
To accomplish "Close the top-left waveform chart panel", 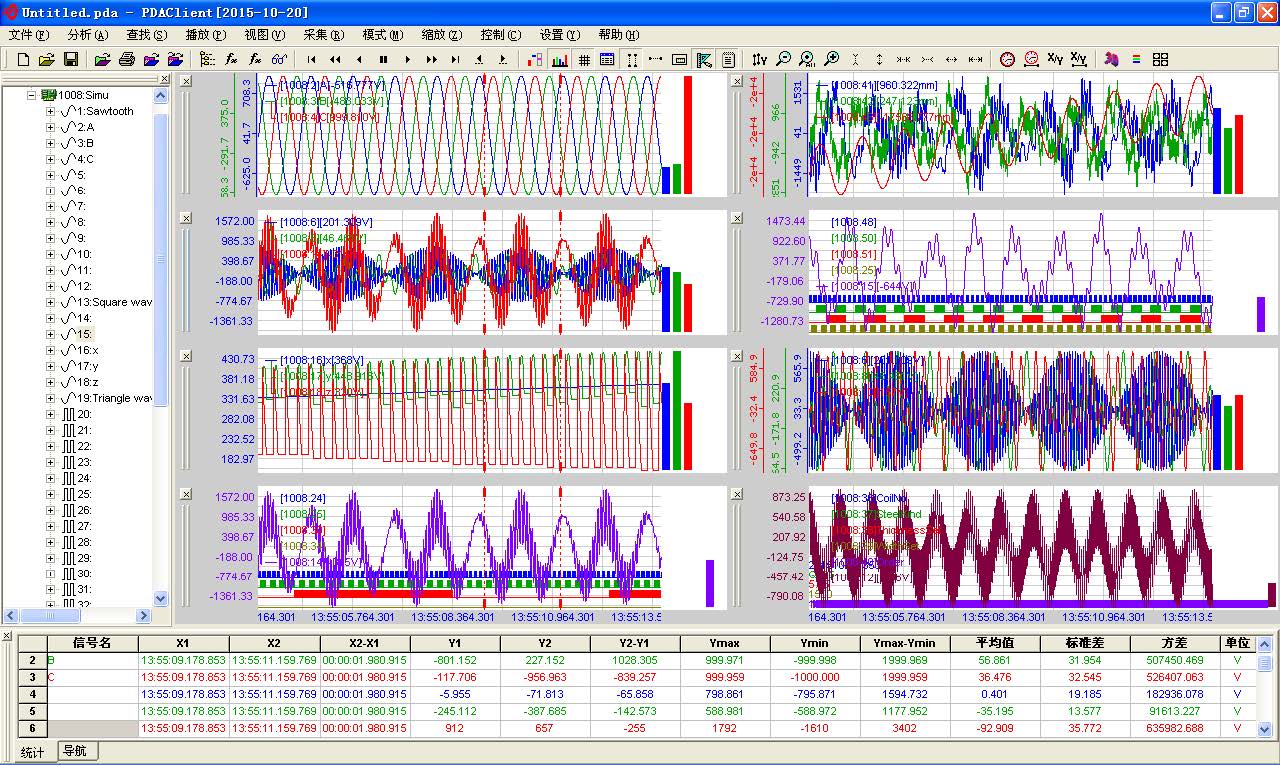I will [186, 81].
